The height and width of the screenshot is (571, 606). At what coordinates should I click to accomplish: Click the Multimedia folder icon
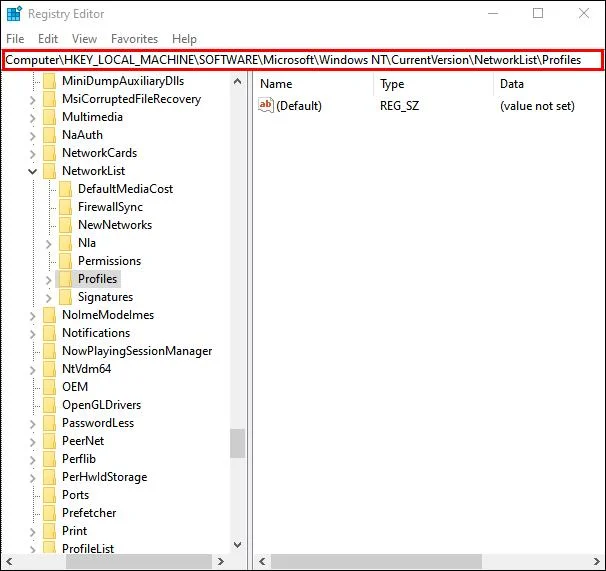tap(49, 117)
